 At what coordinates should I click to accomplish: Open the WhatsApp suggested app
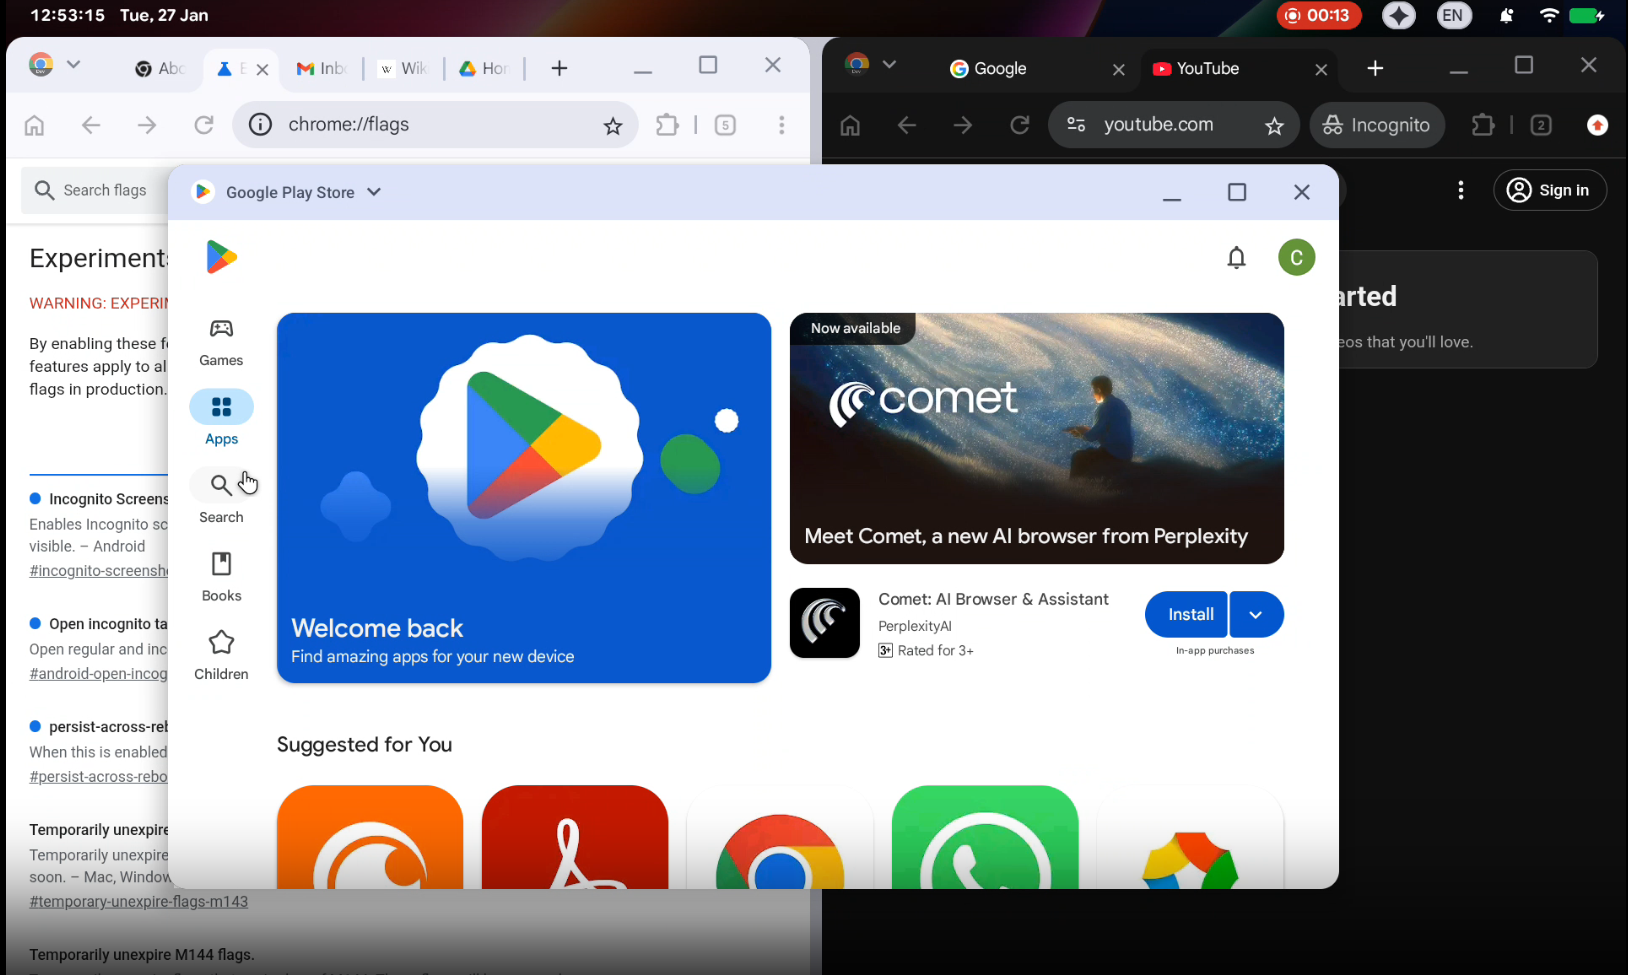click(985, 837)
